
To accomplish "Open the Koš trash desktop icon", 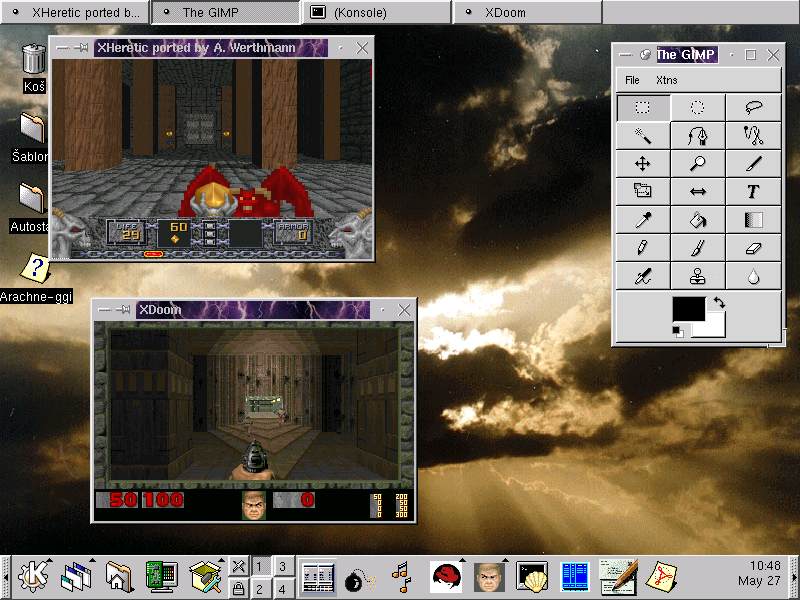I will (34, 69).
